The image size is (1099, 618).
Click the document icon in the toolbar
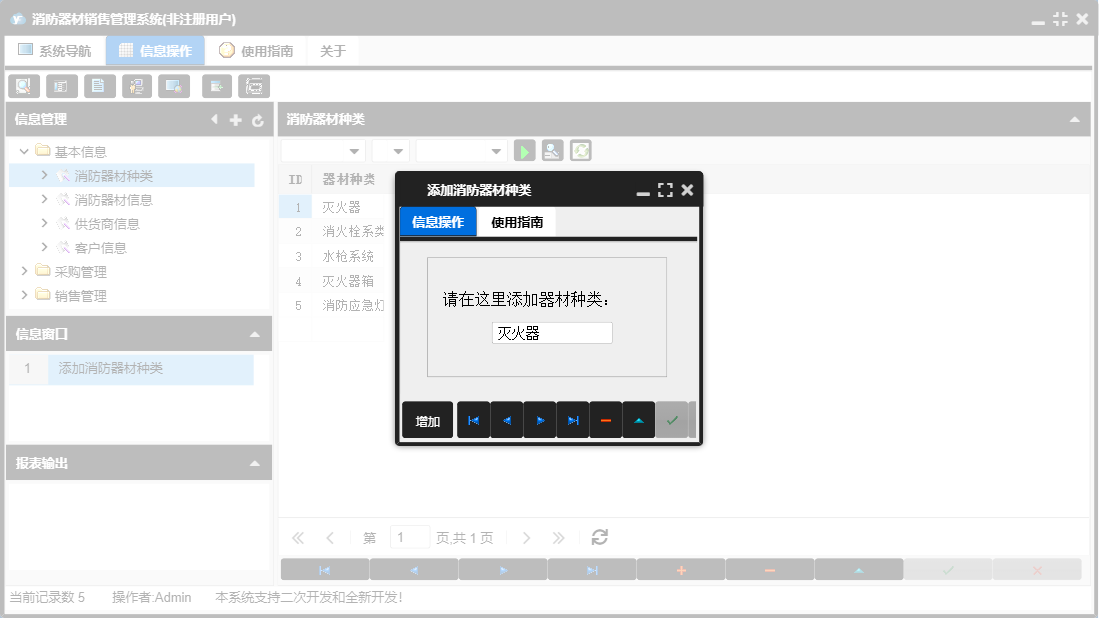tap(99, 86)
